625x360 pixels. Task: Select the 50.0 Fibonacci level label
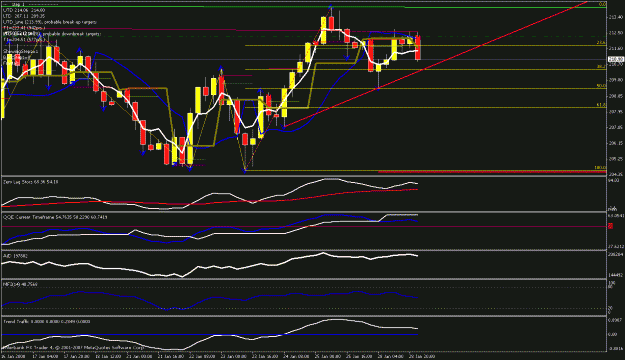pyautogui.click(x=601, y=86)
